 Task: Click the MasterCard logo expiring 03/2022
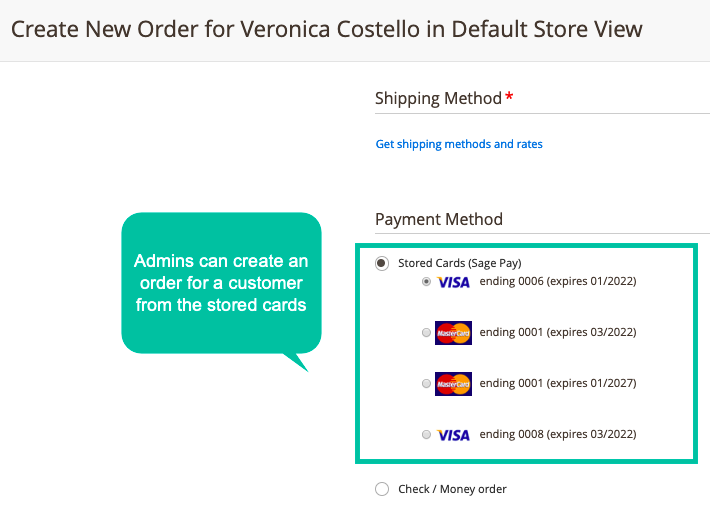click(x=453, y=333)
